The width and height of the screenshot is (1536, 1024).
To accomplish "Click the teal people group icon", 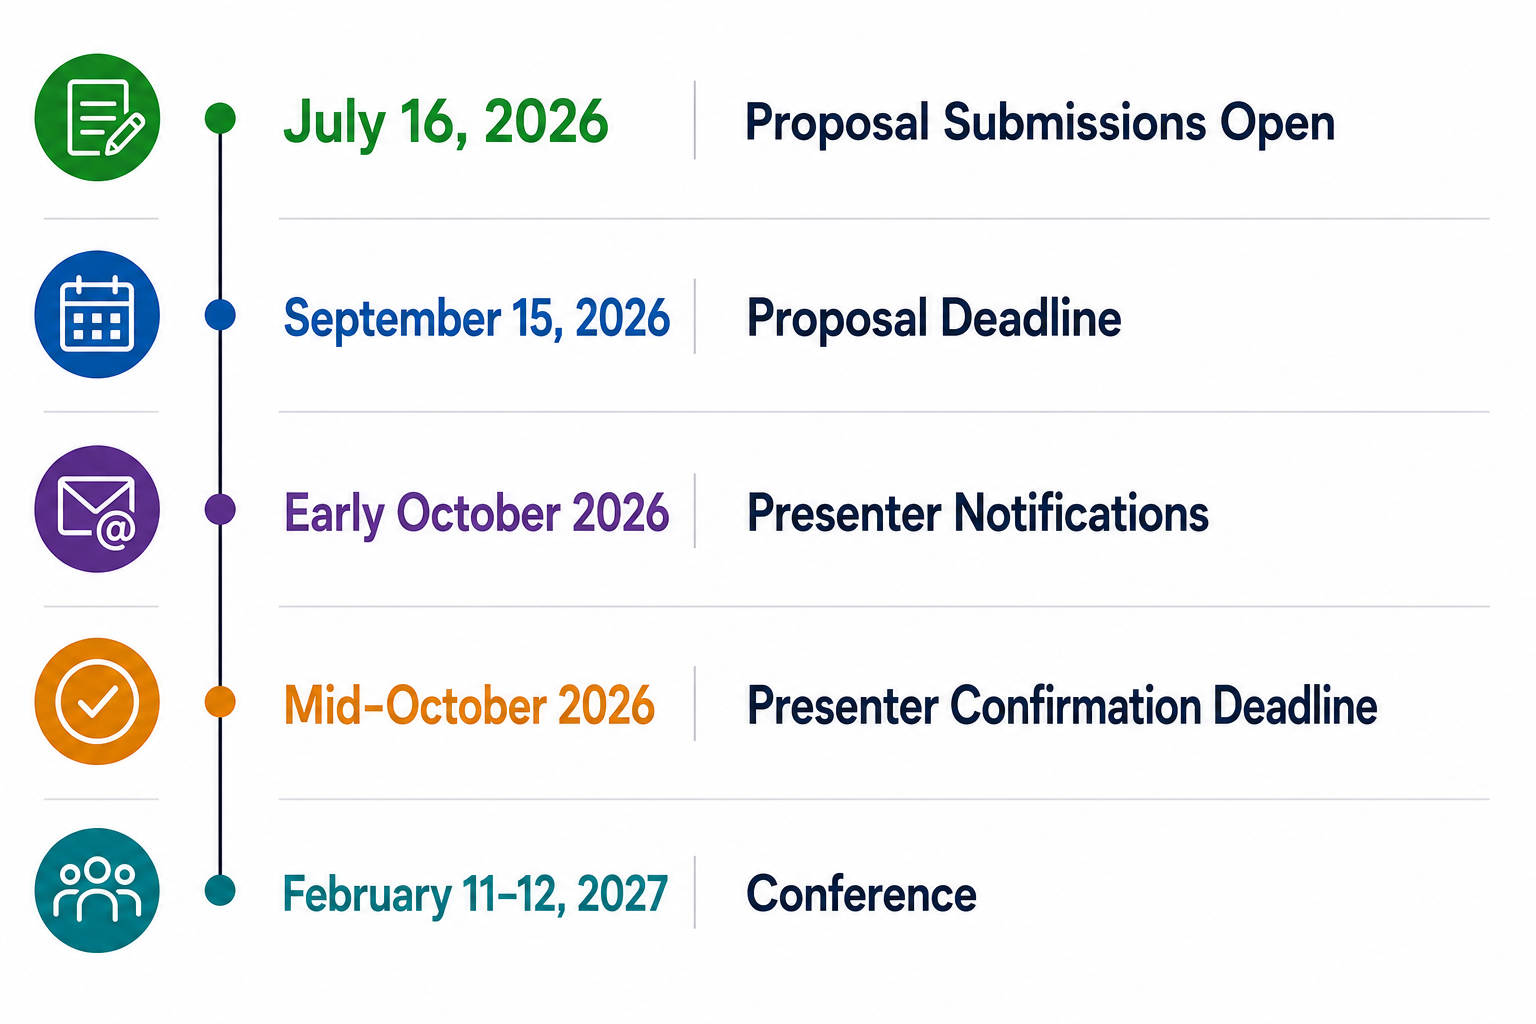I will tap(97, 890).
